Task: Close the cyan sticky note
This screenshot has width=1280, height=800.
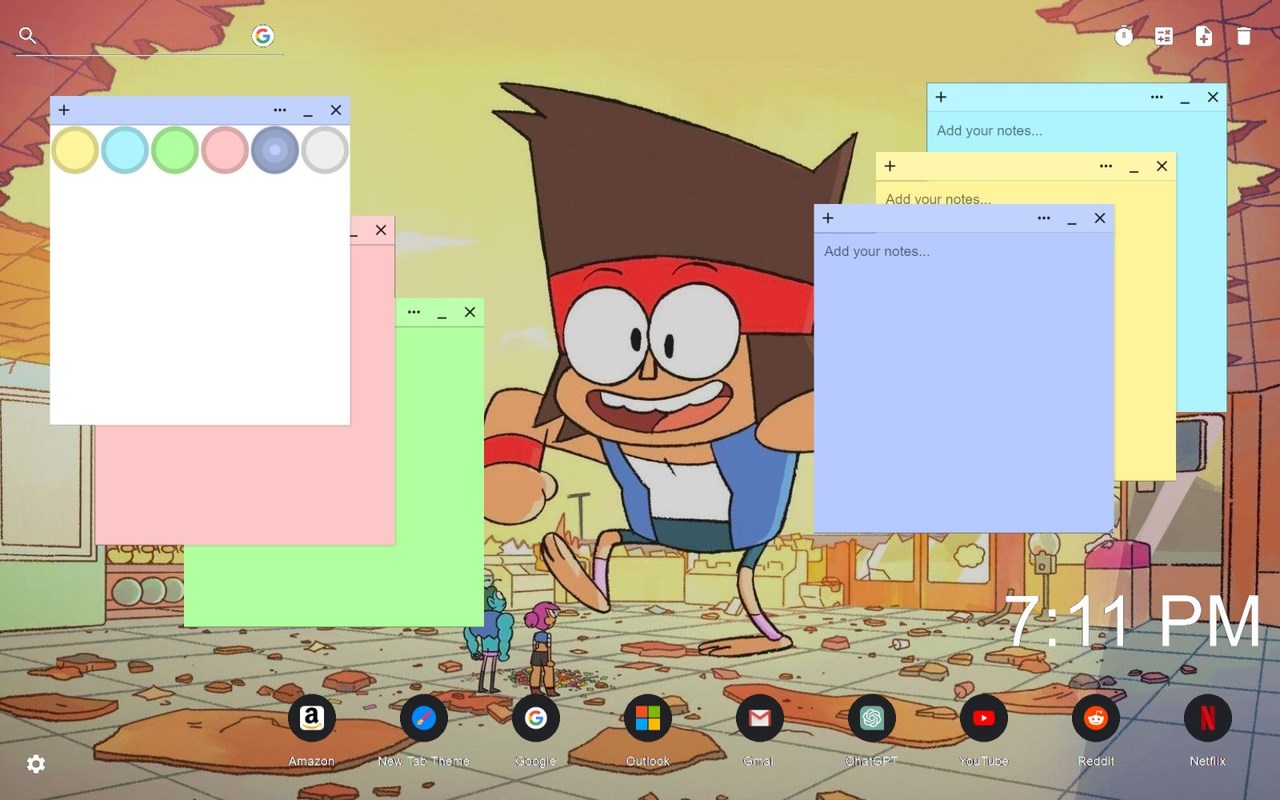Action: click(x=1213, y=97)
